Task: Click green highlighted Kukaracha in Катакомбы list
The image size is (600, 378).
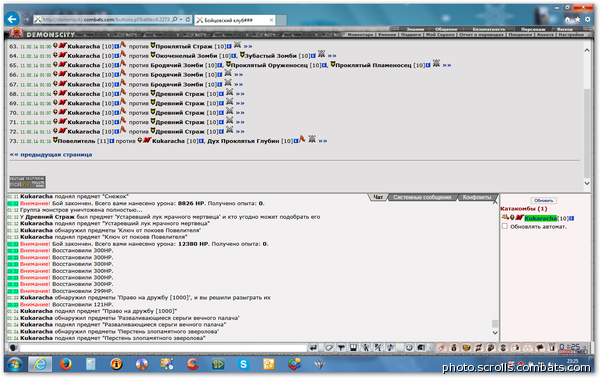Action: [x=540, y=218]
